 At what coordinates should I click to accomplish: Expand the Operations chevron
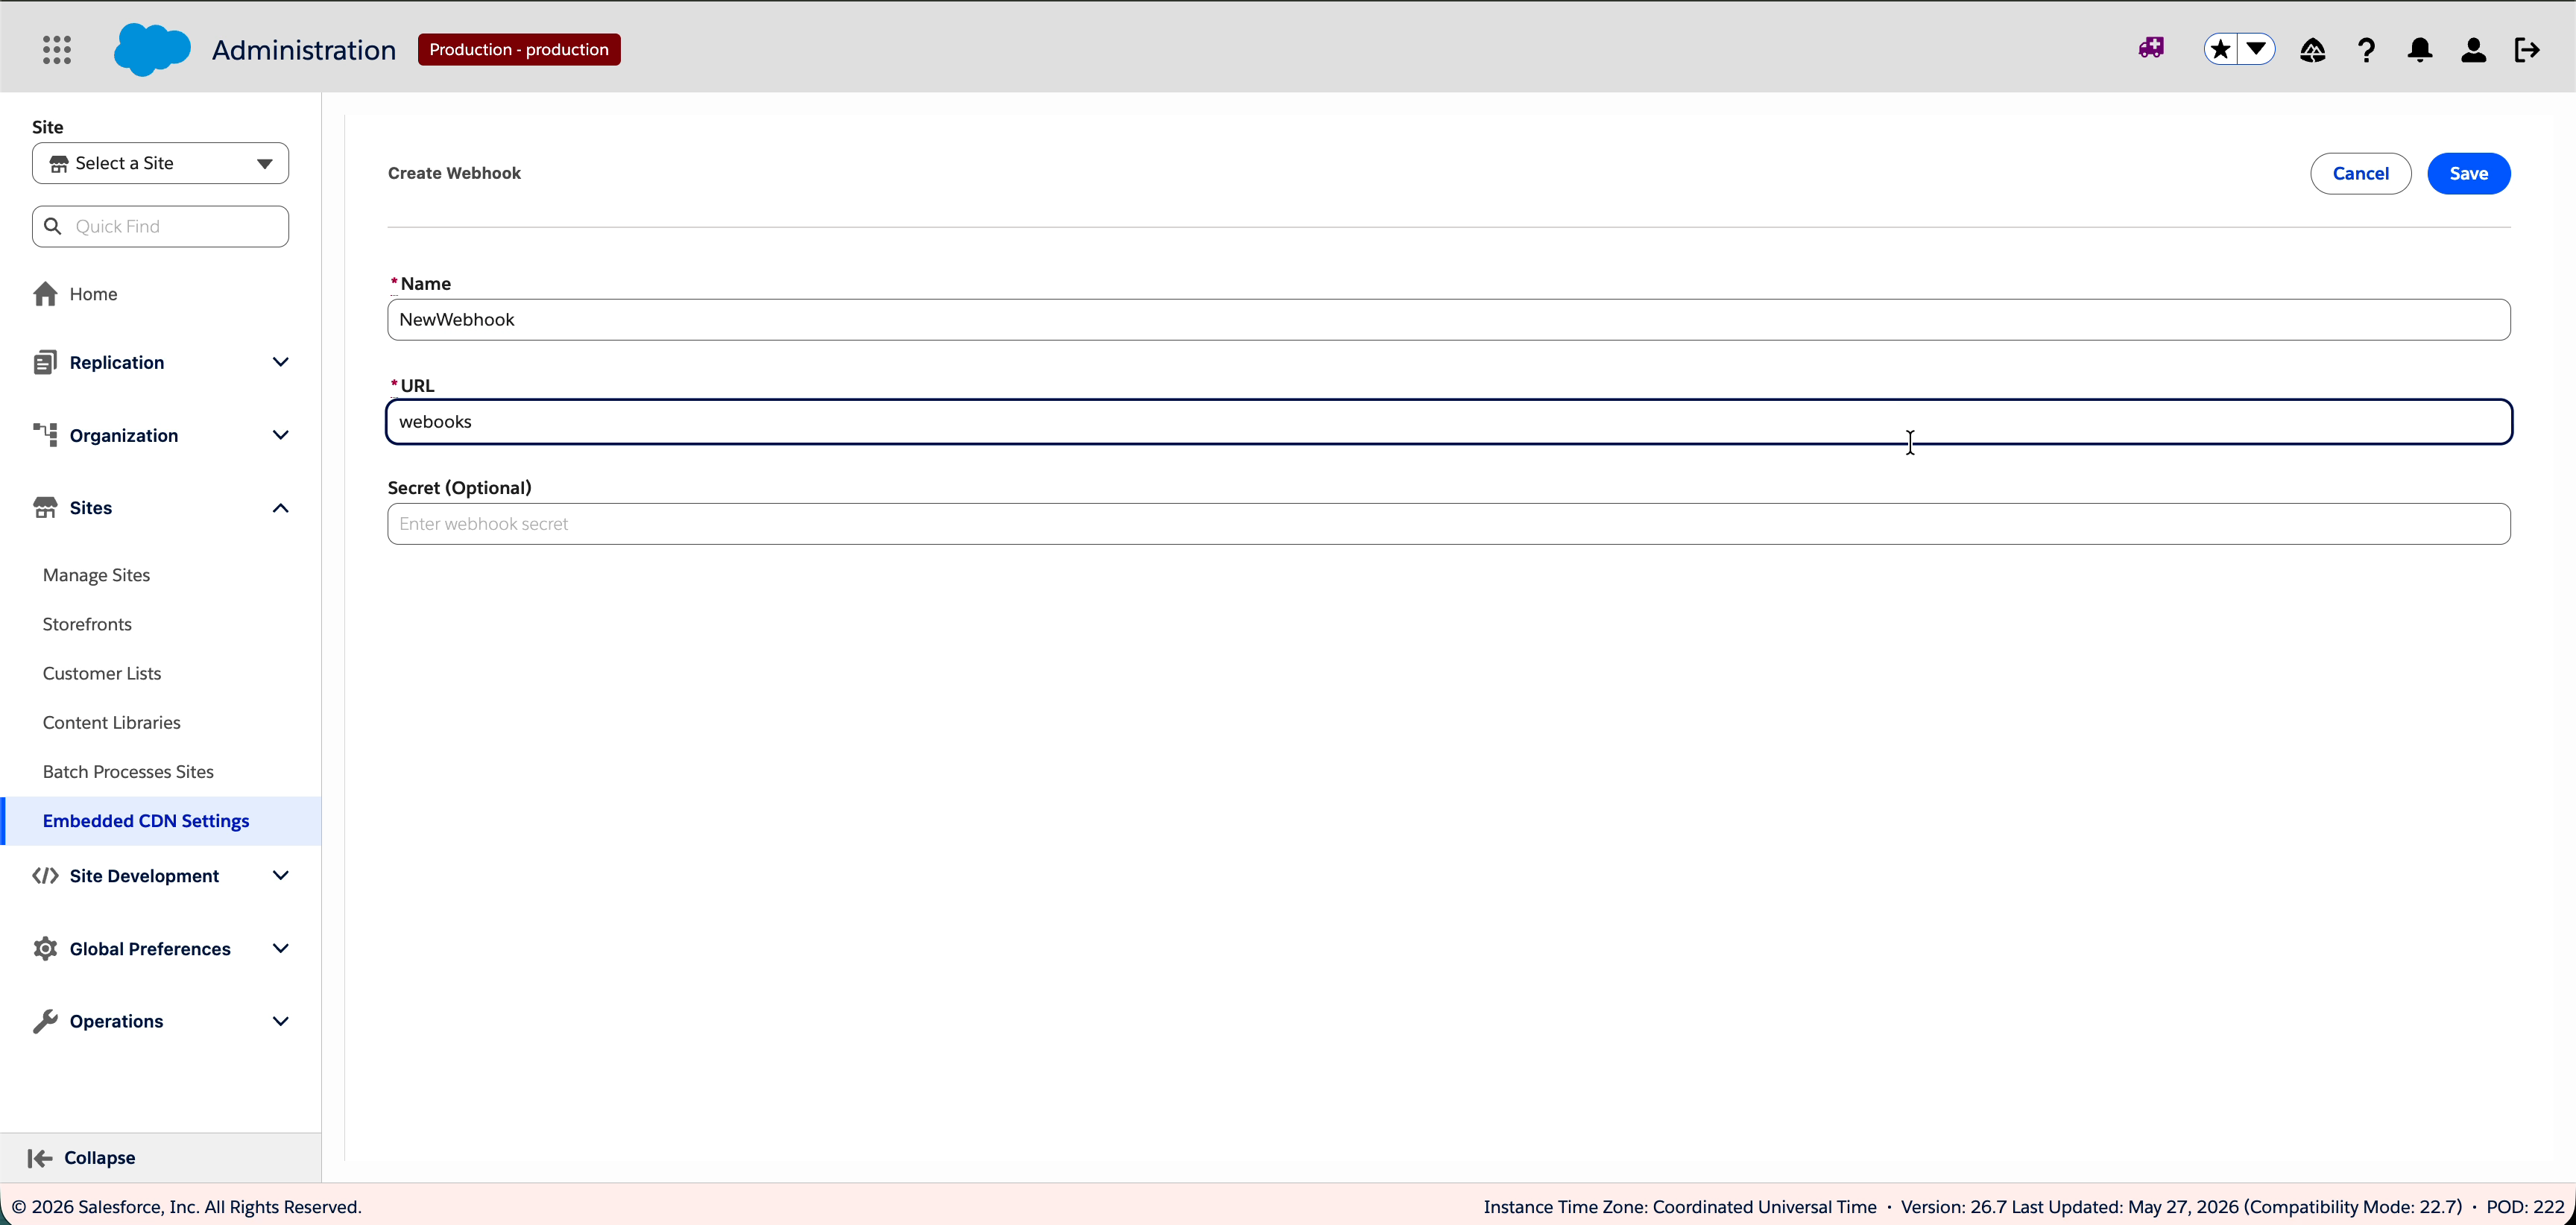pos(280,1021)
